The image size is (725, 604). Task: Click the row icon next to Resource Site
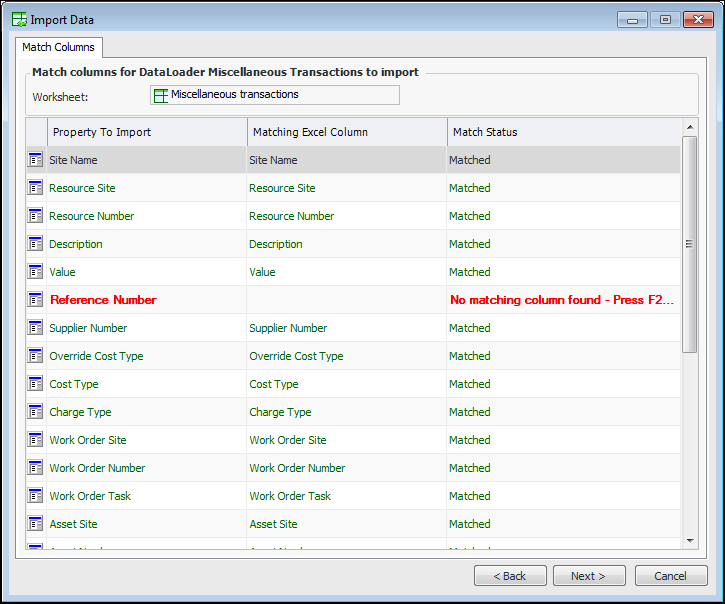click(36, 188)
